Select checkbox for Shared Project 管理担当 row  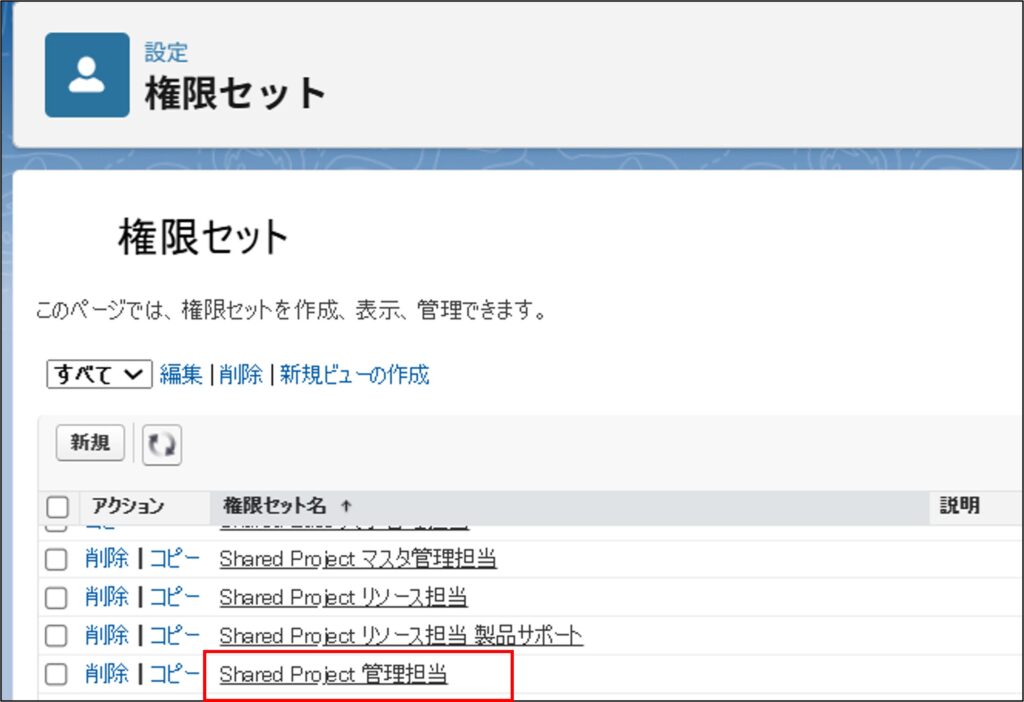tap(56, 675)
